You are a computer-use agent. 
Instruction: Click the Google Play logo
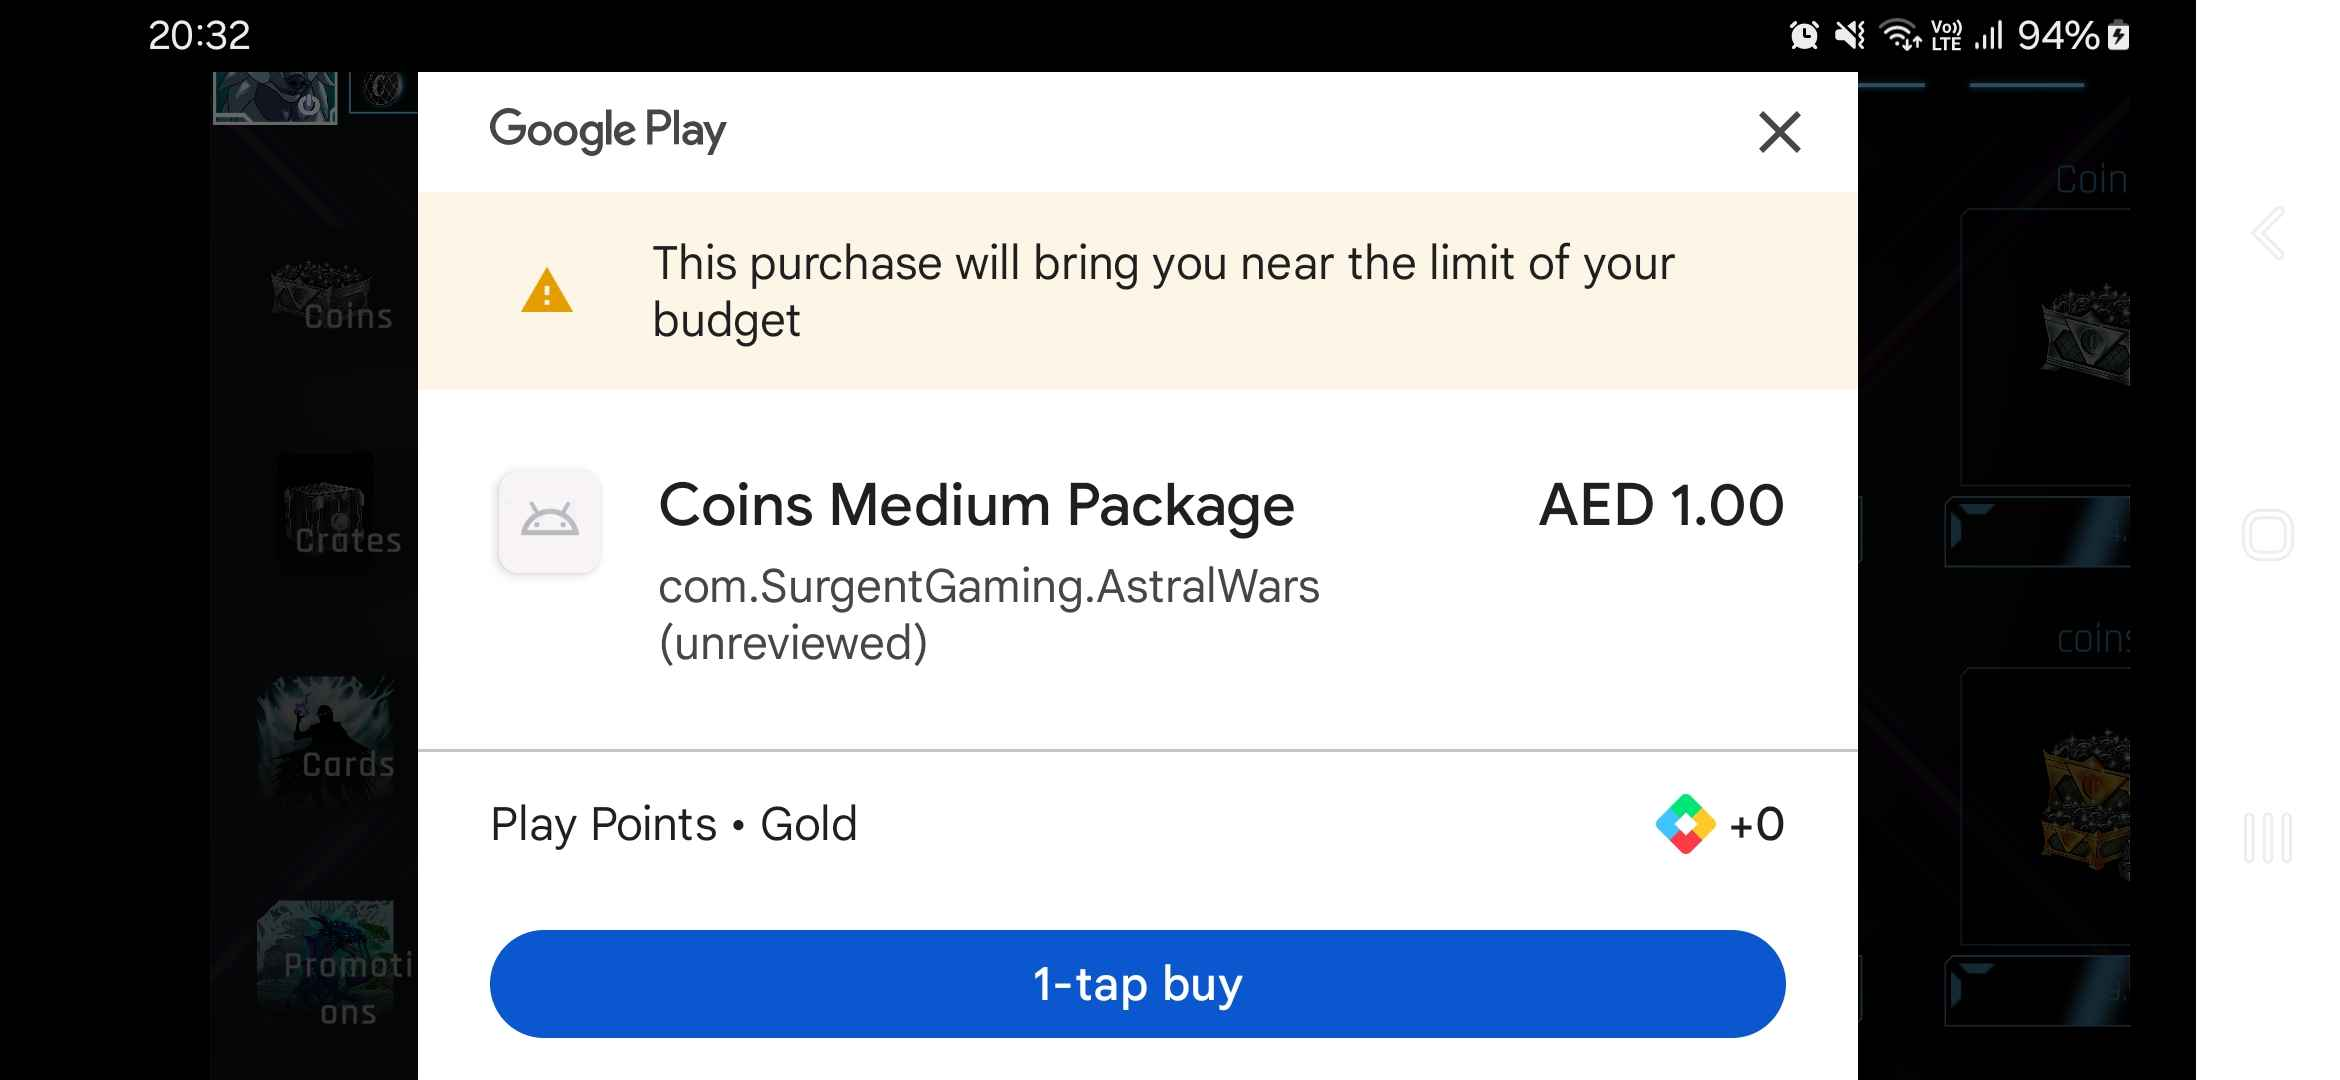[x=607, y=131]
